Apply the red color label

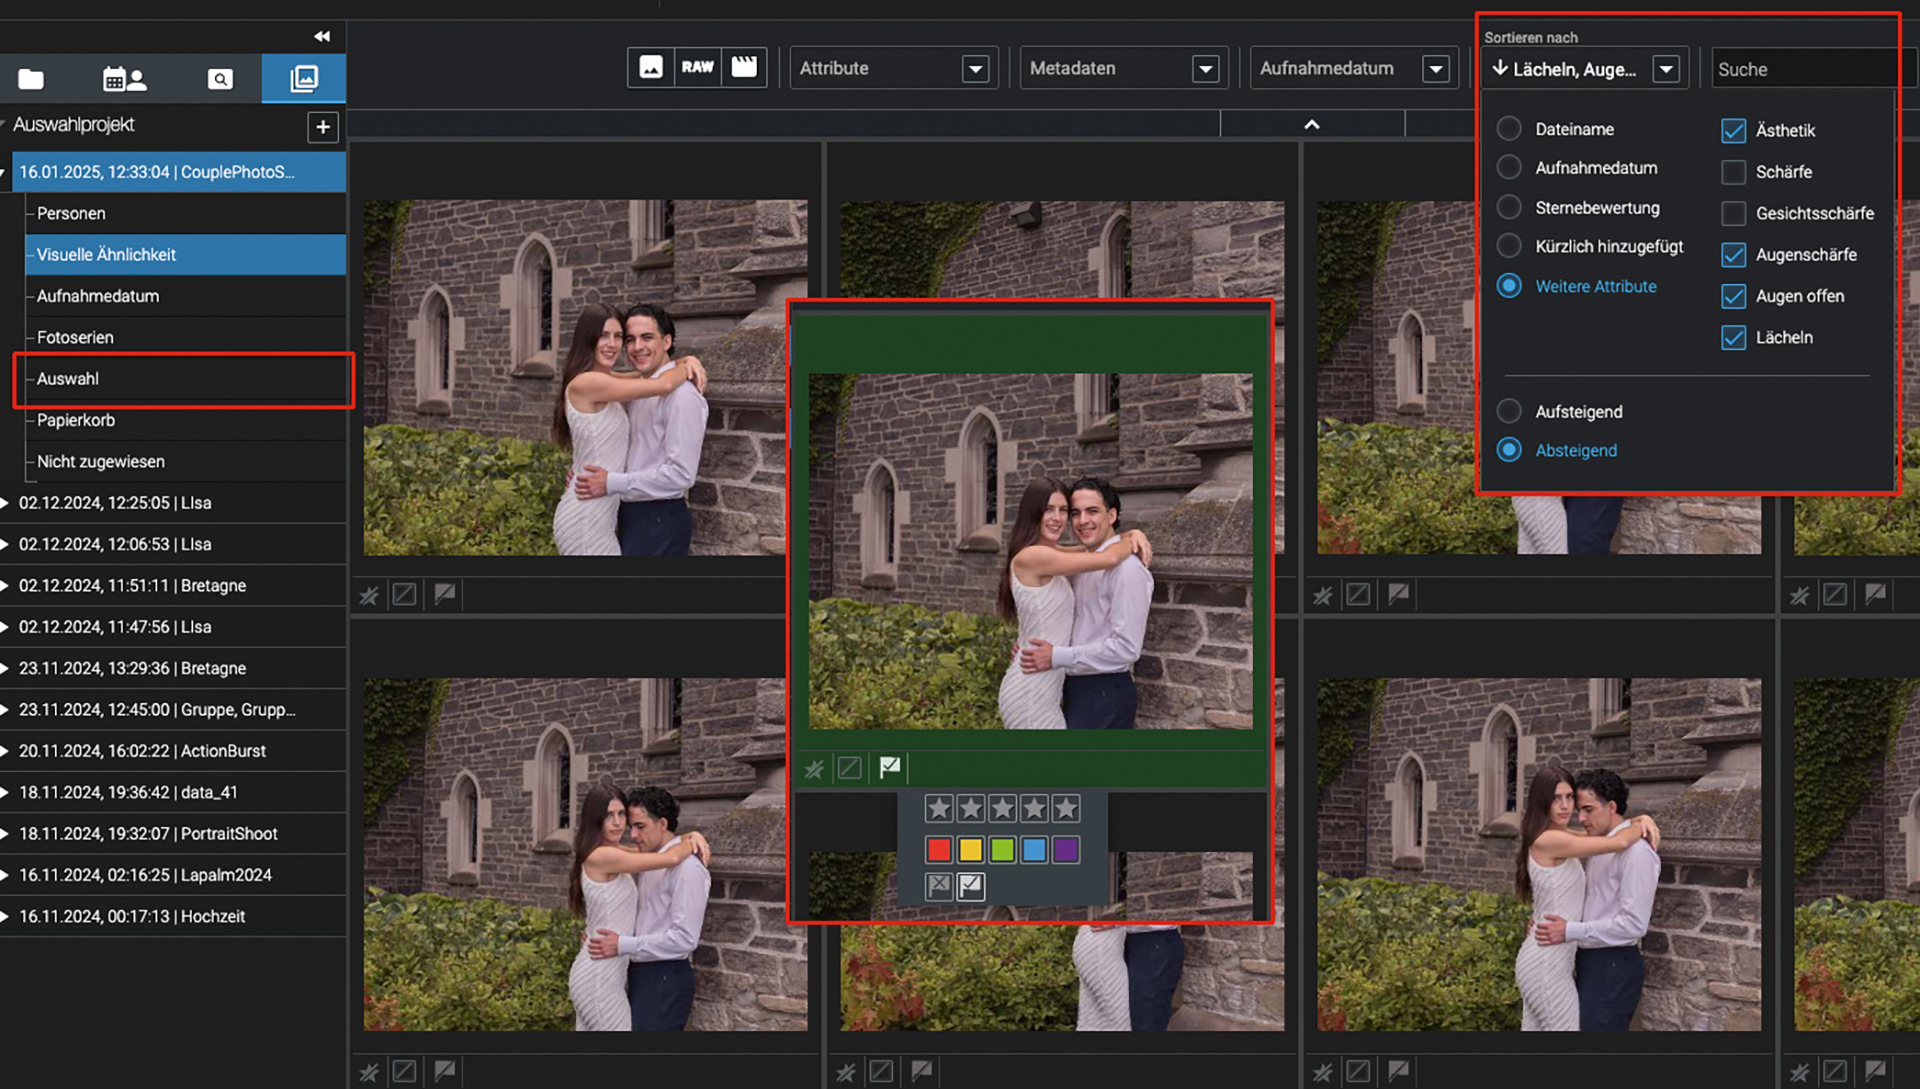tap(938, 850)
